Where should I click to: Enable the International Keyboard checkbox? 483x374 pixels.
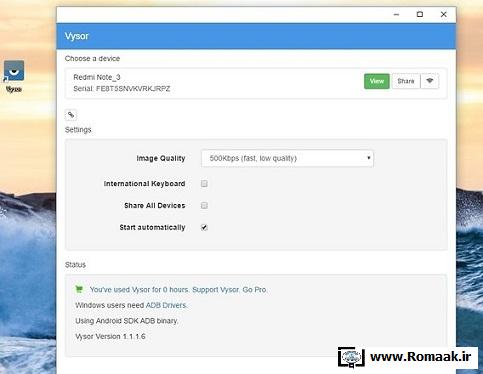[204, 184]
